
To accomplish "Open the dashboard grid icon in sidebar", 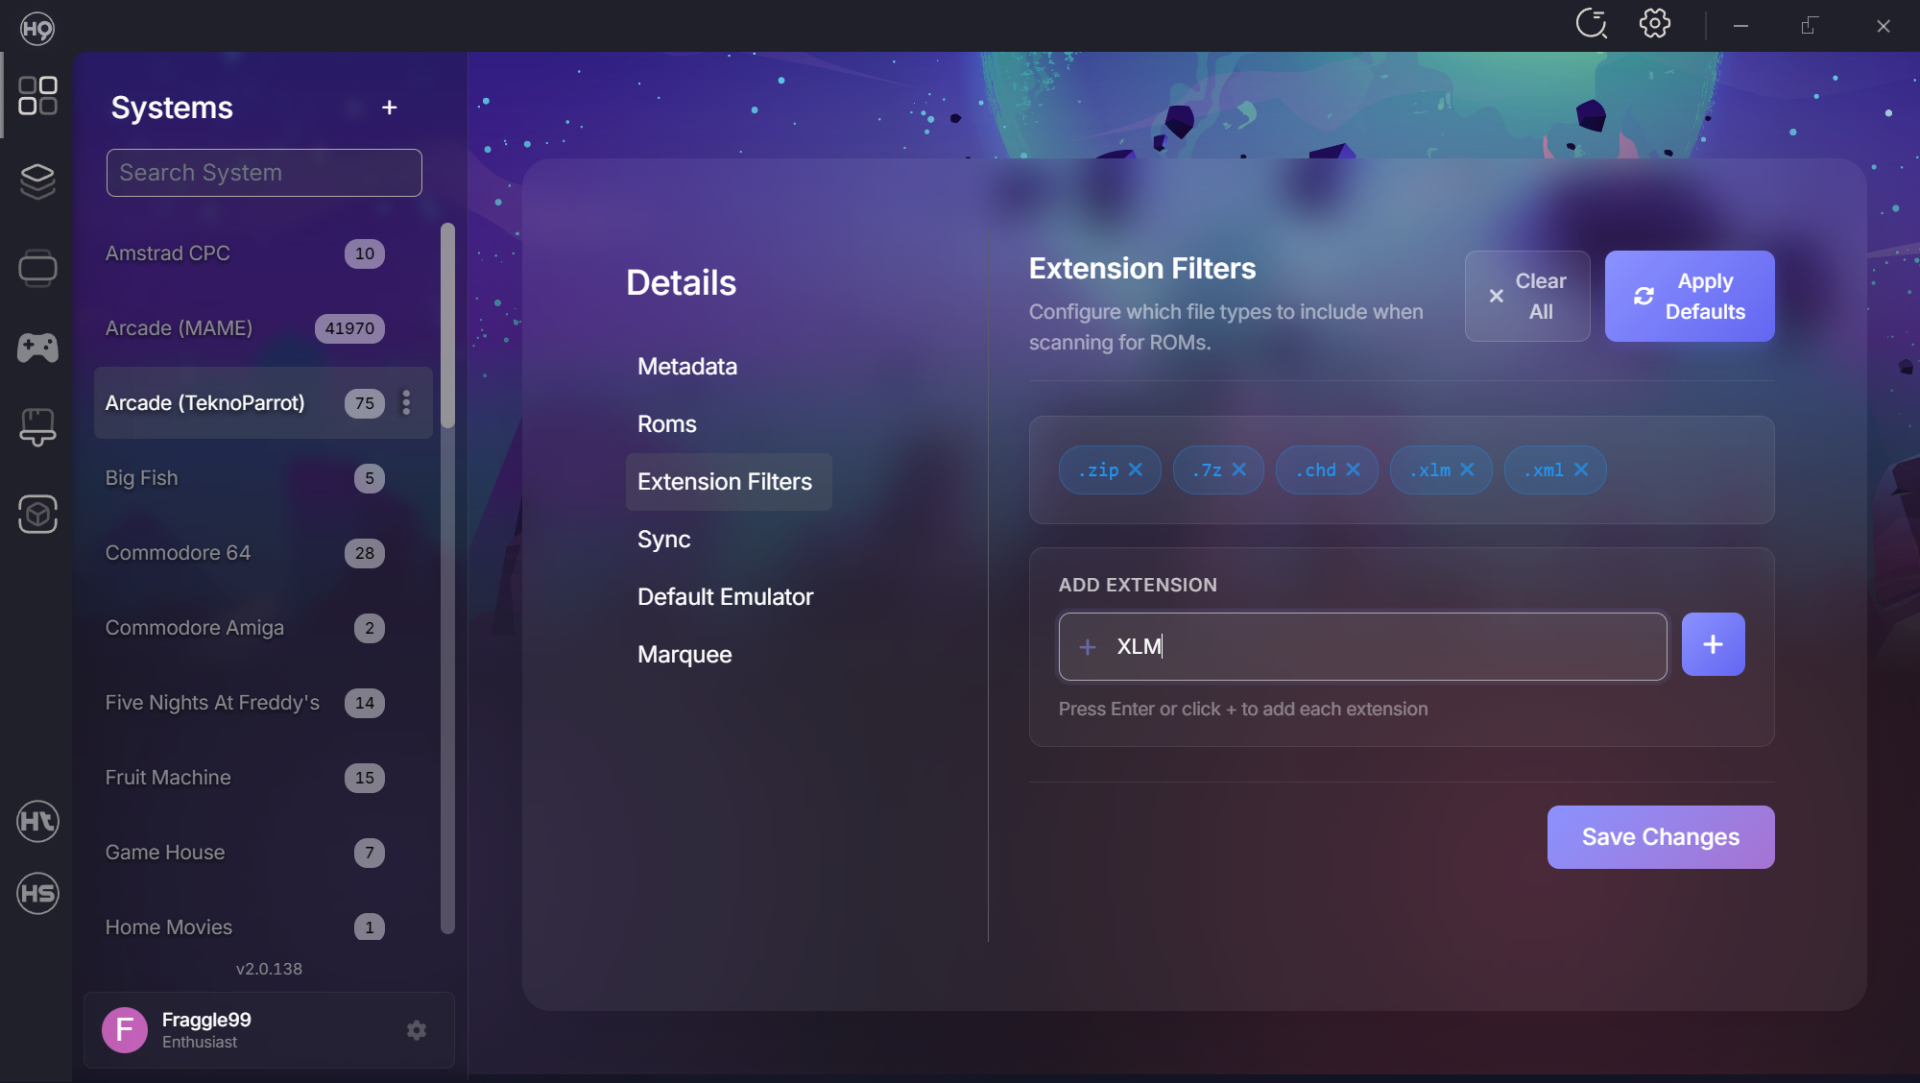I will (38, 96).
